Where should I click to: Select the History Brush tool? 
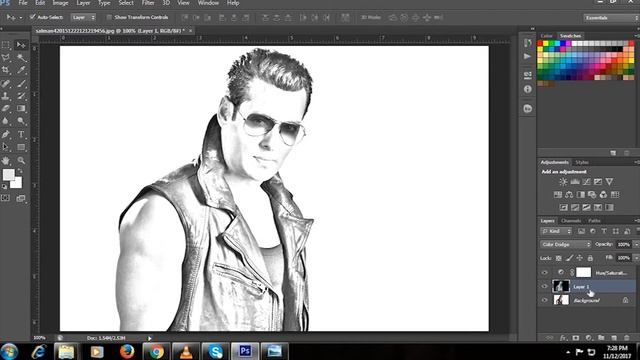coord(21,96)
